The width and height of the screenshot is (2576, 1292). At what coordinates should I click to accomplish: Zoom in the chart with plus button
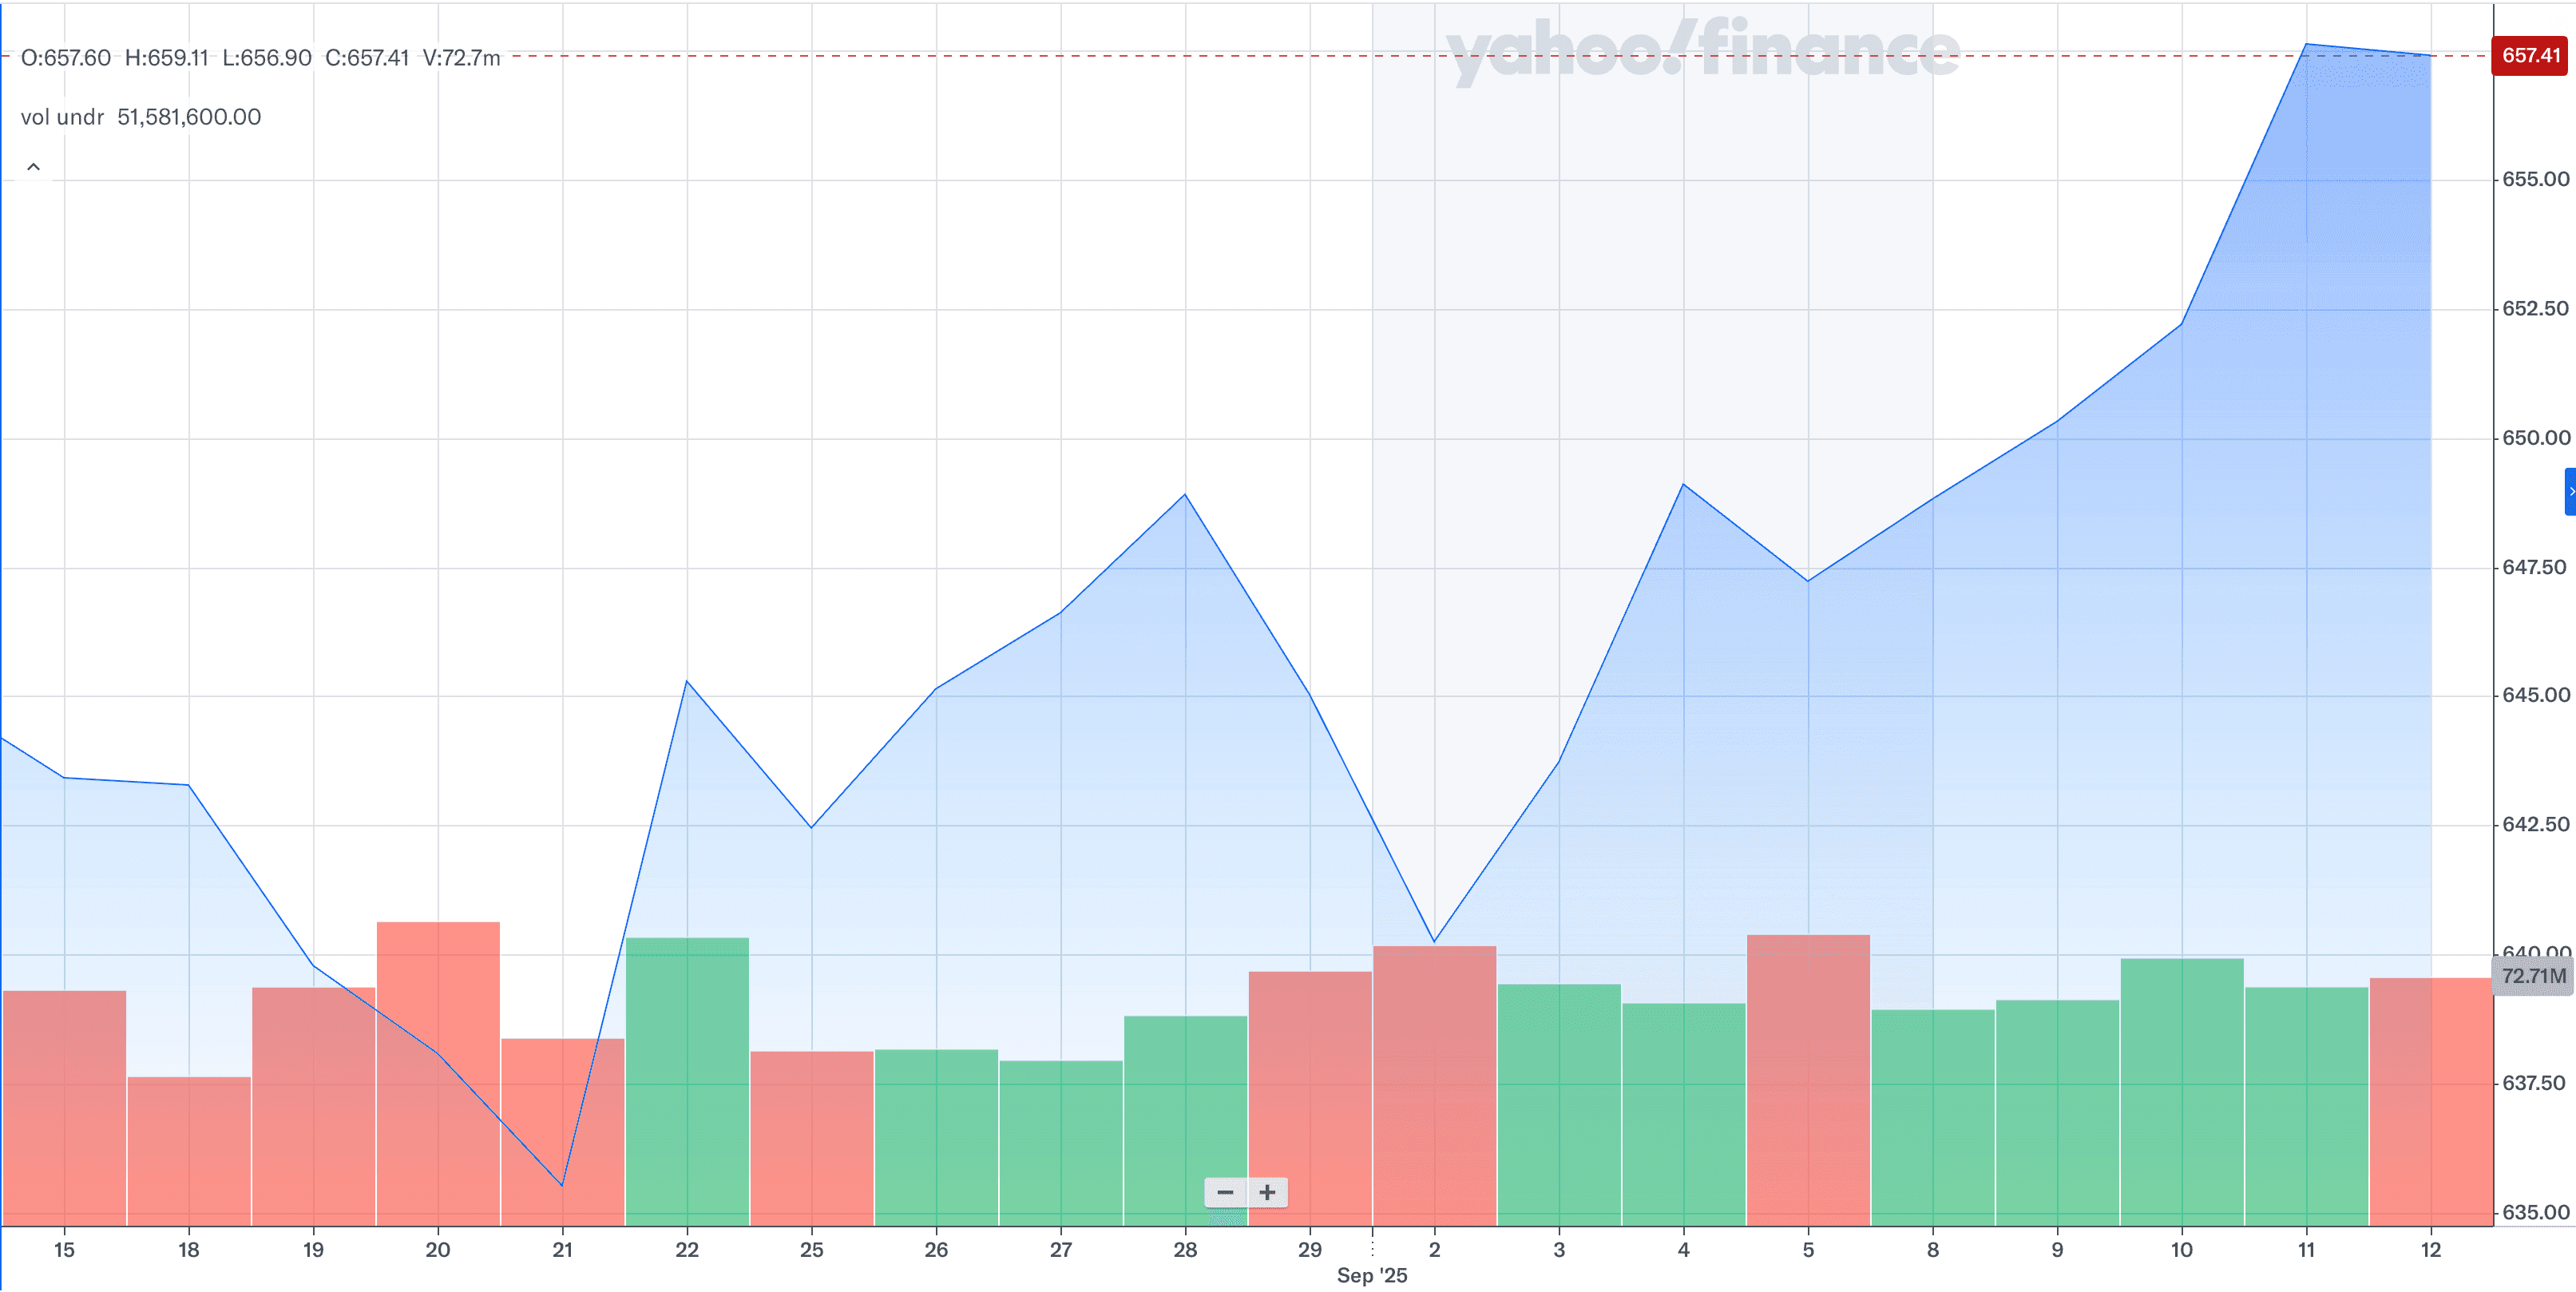point(1267,1192)
